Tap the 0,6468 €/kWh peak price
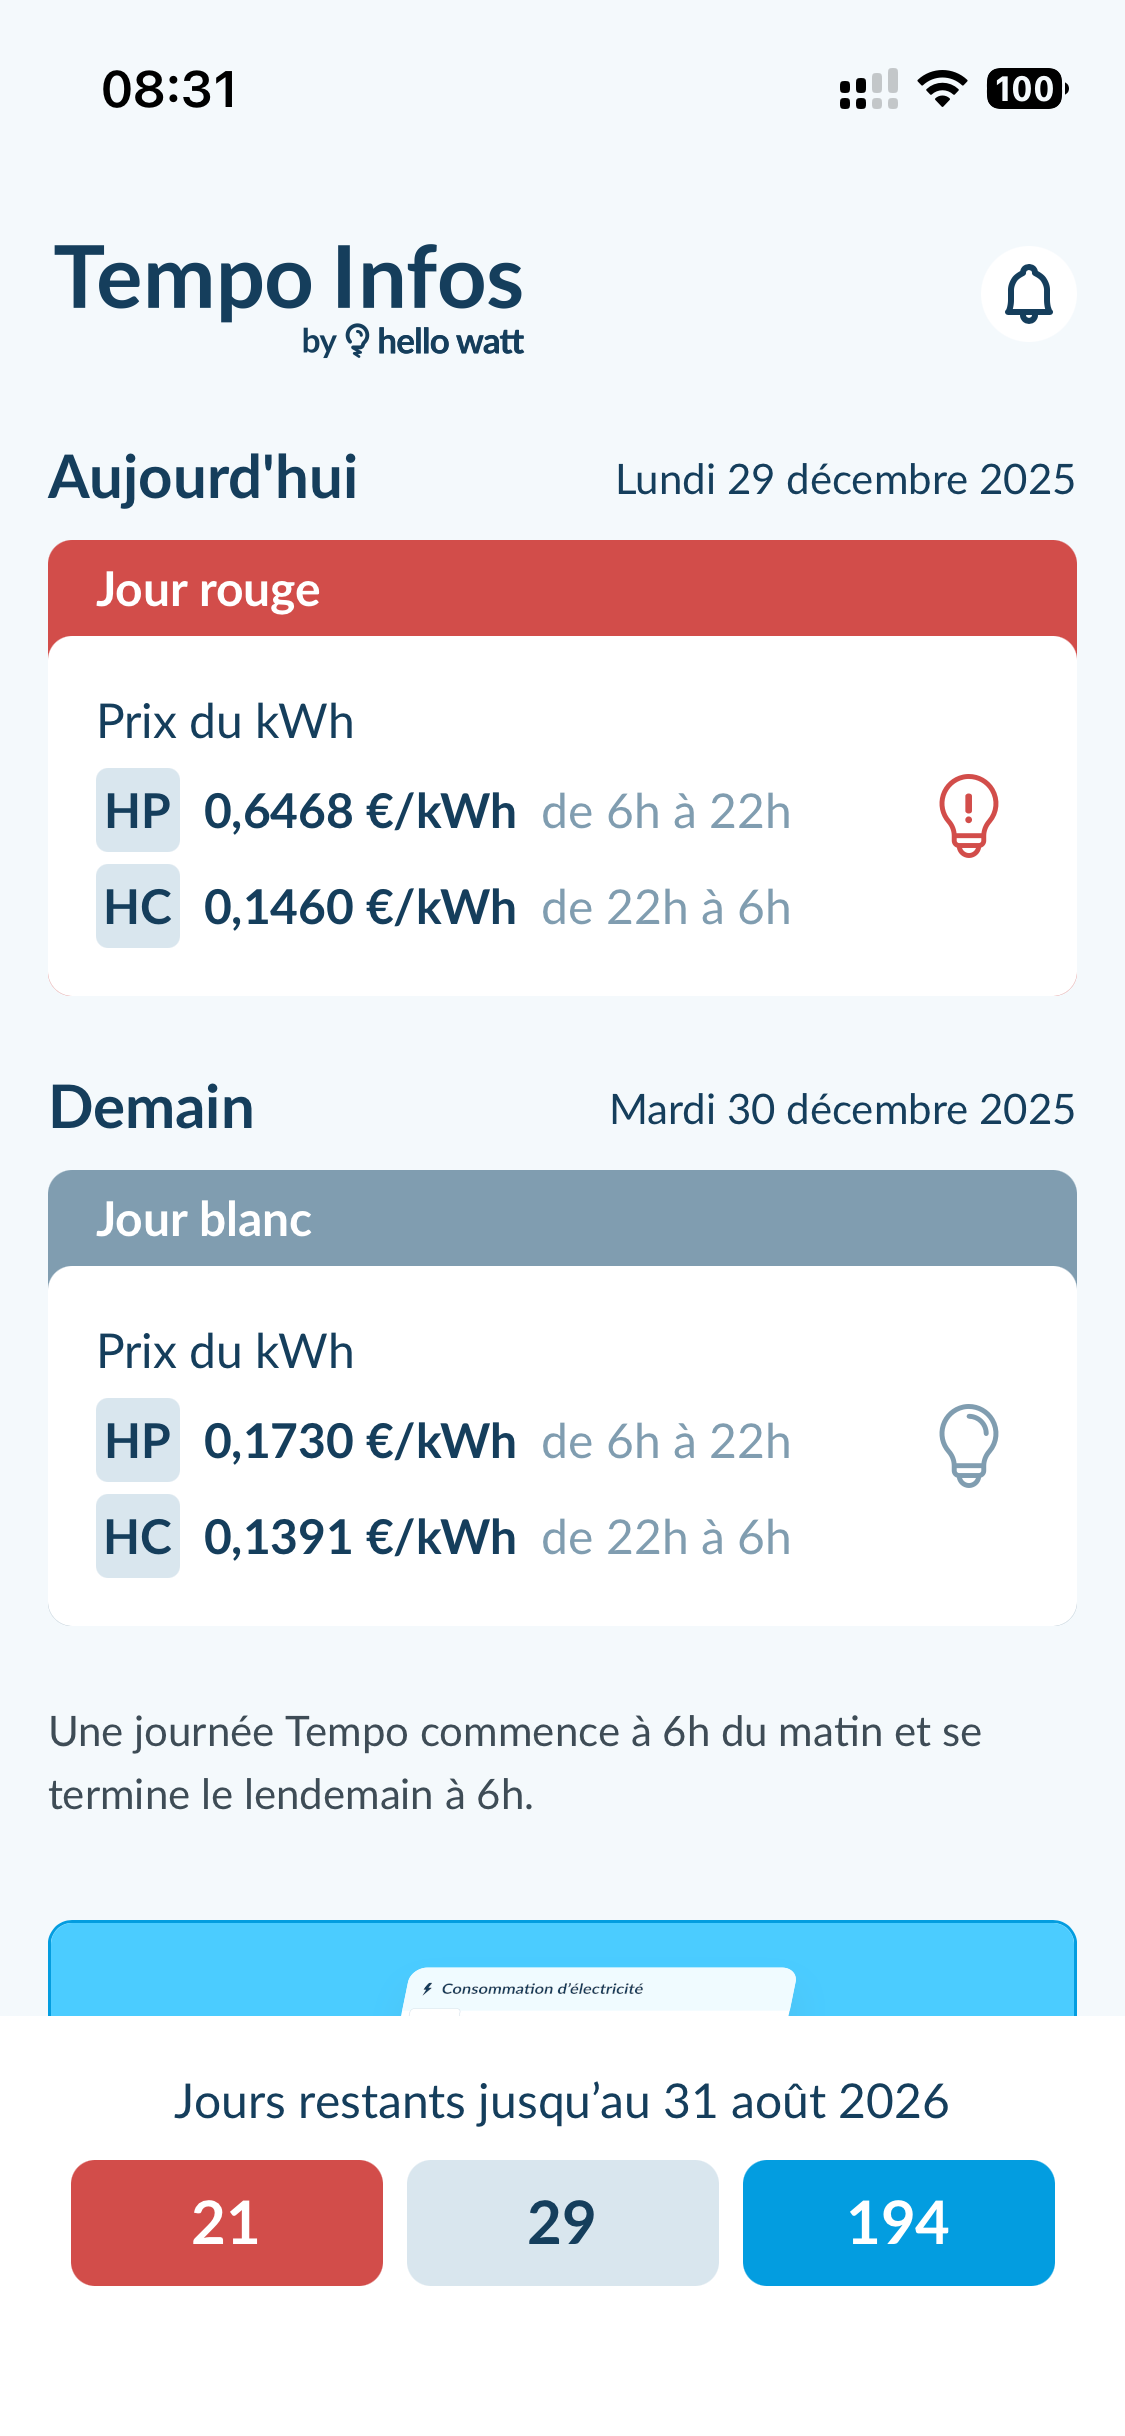This screenshot has height=2436, width=1125. 360,811
